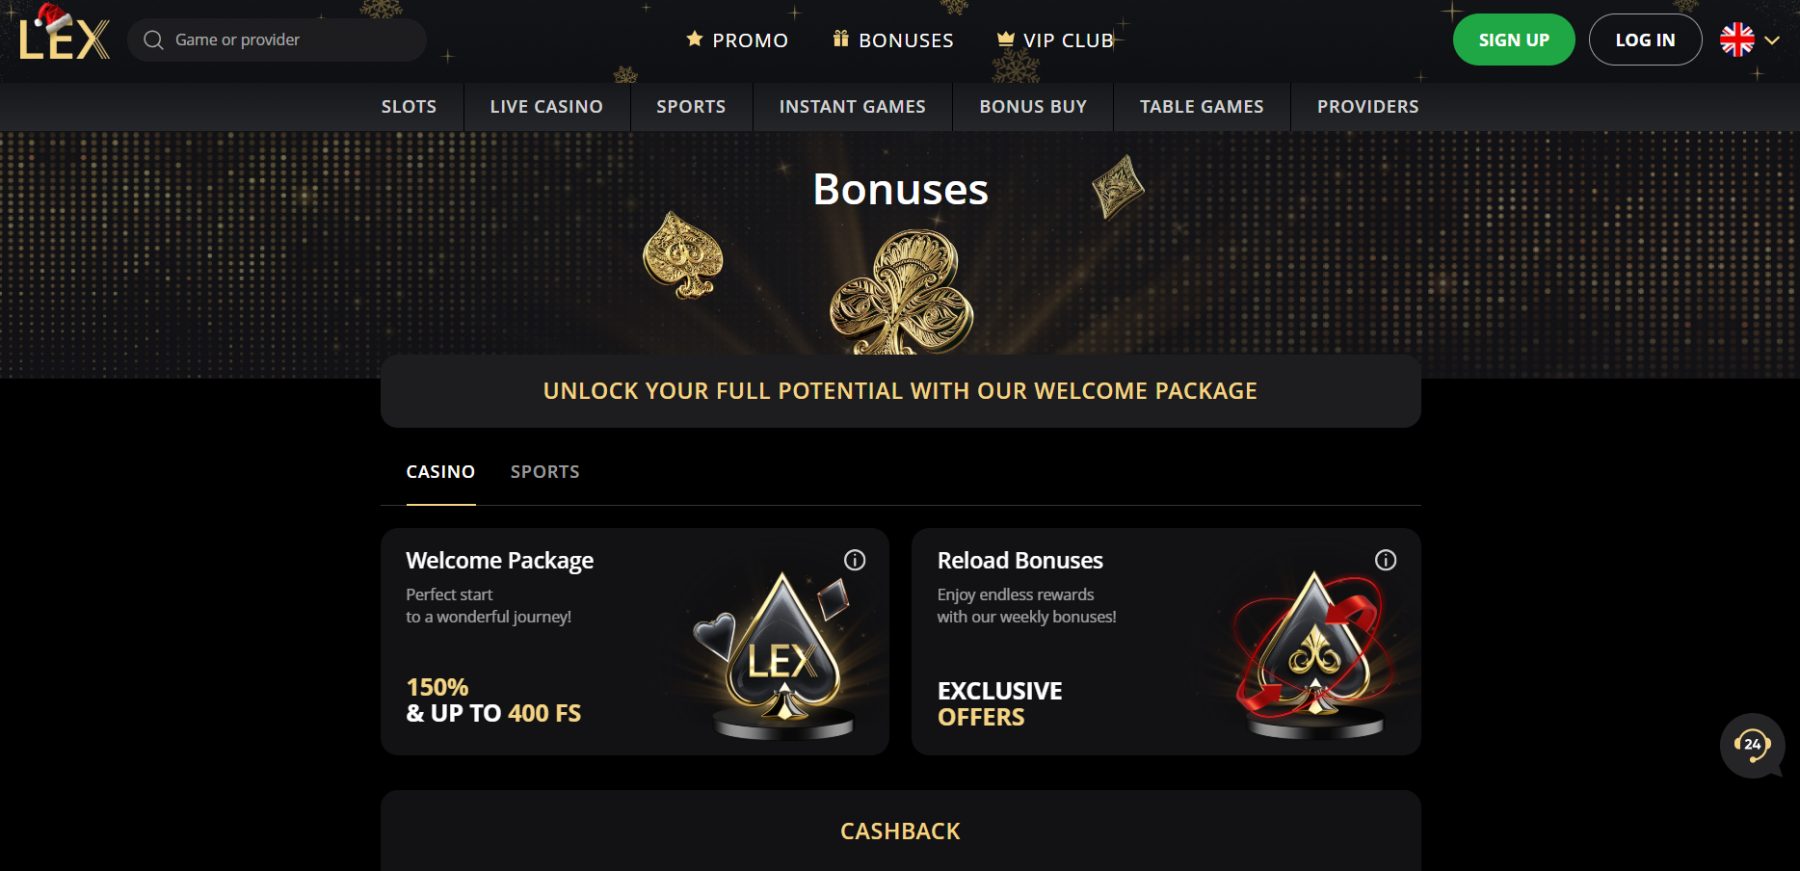1800x871 pixels.
Task: Click the star icon beside Promo
Action: (x=694, y=39)
